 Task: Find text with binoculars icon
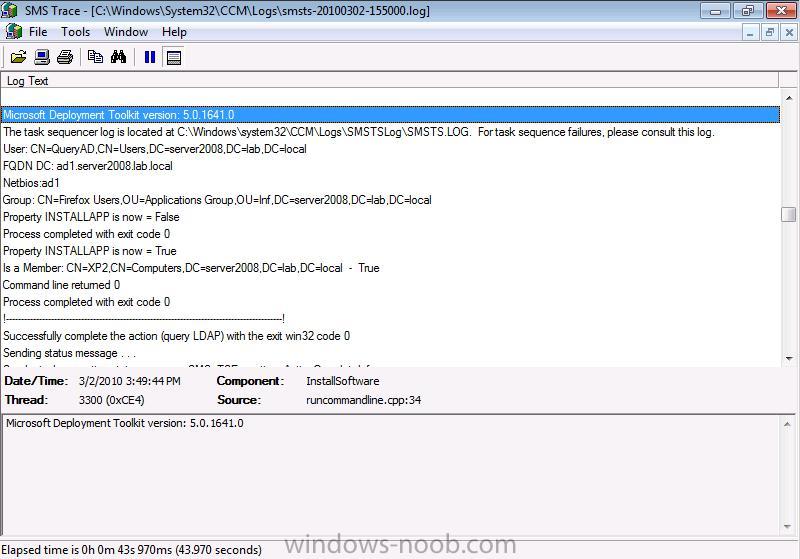click(x=118, y=57)
